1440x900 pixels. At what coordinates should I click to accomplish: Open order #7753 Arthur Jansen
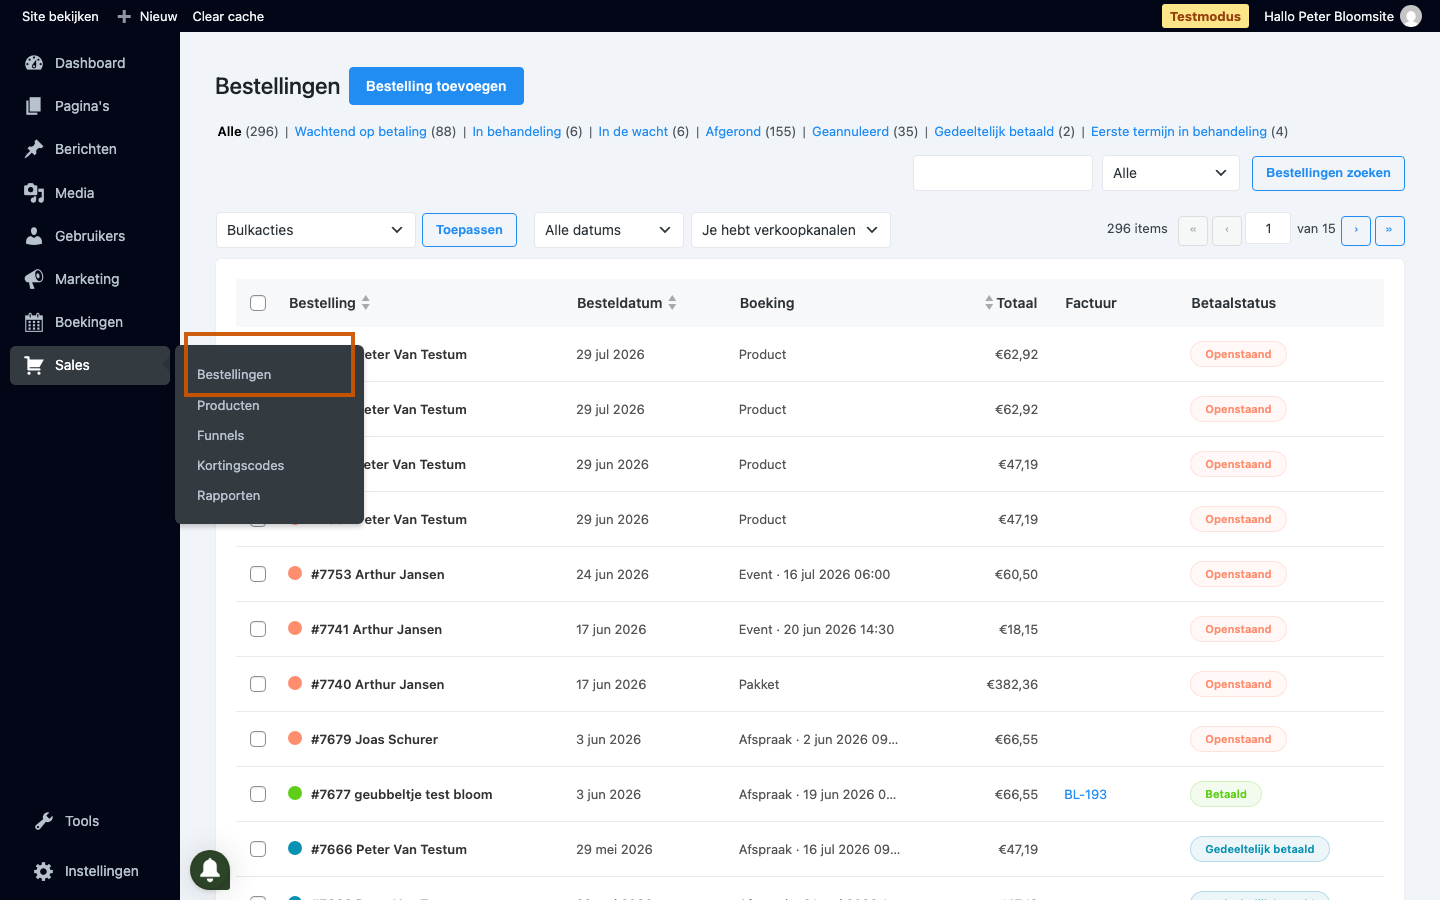point(378,574)
